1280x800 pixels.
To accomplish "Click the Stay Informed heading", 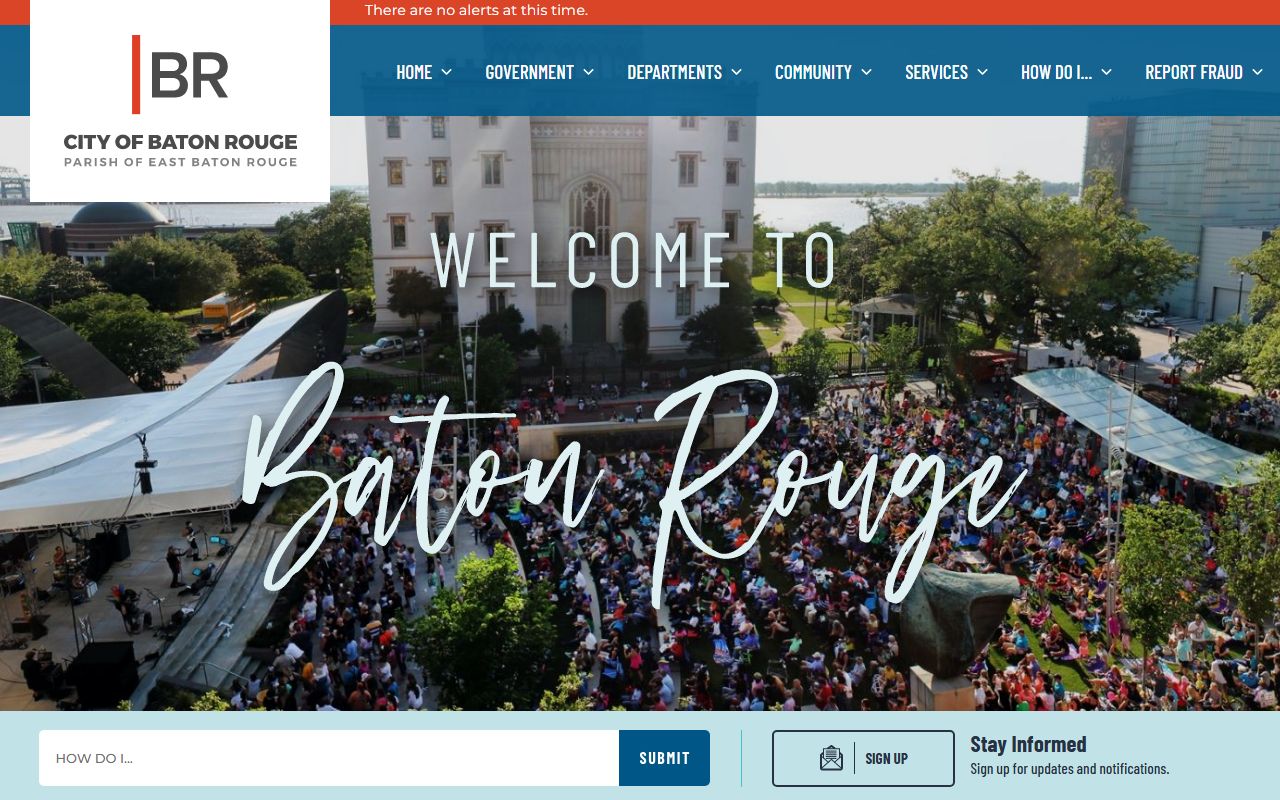I will click(1028, 744).
